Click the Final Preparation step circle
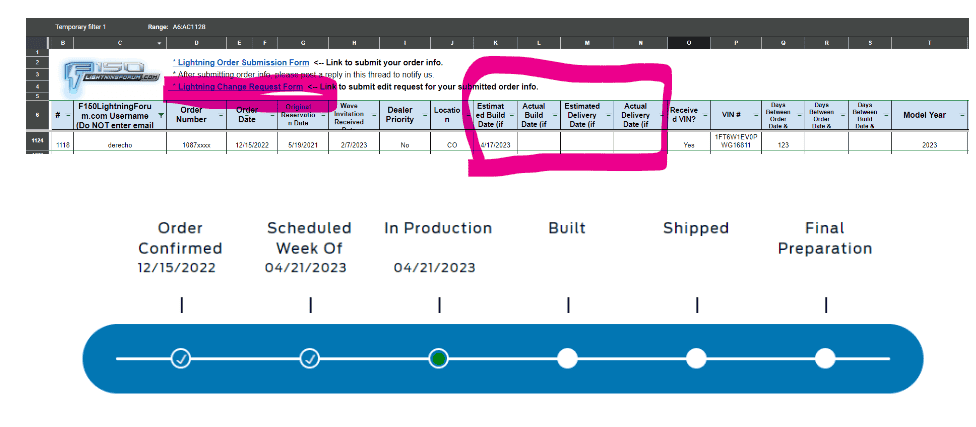The image size is (976, 427). pos(825,358)
